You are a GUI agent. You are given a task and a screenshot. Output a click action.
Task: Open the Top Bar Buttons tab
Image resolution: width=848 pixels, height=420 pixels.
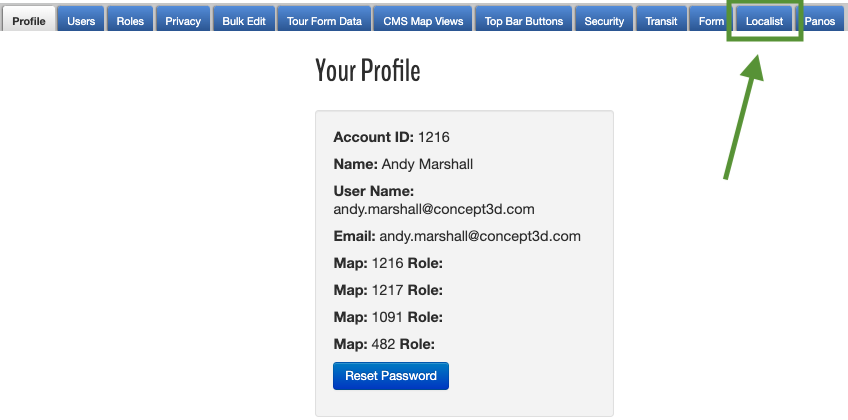[524, 19]
